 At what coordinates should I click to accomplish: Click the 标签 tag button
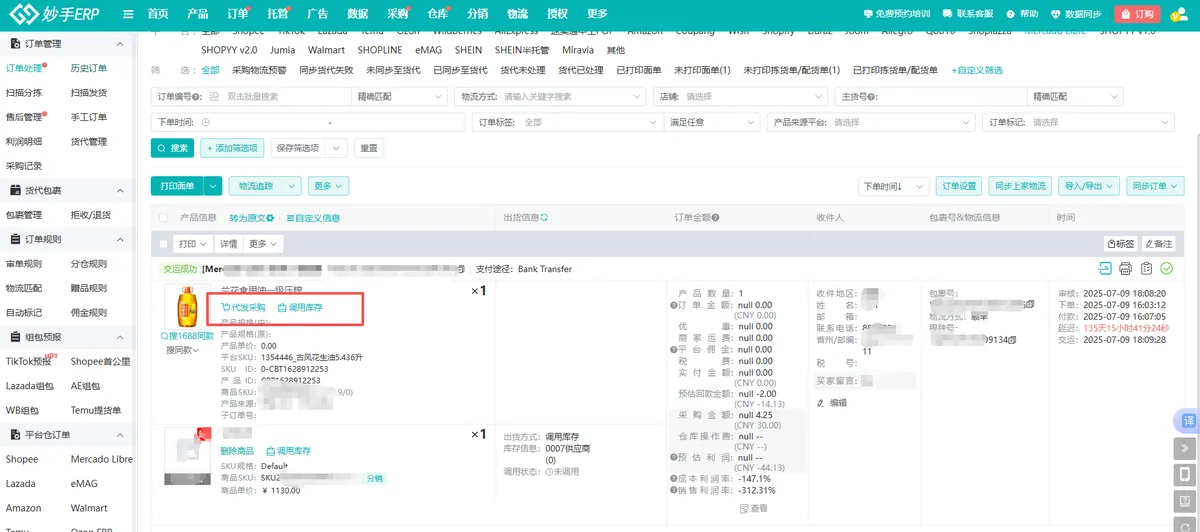click(x=1121, y=244)
